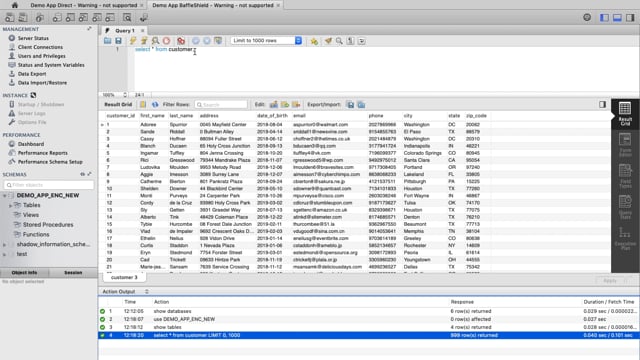Image resolution: width=640 pixels, height=360 pixels.
Task: Refresh schemas list icon
Action: click(82, 174)
